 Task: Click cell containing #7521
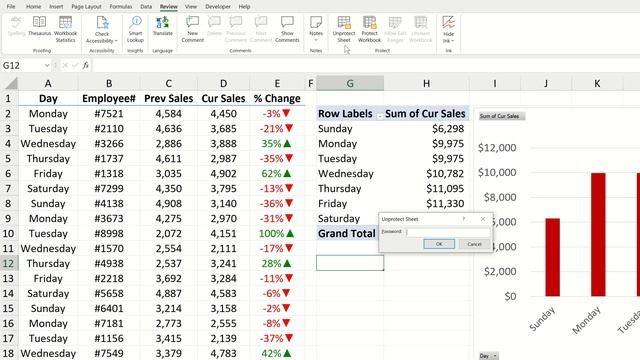click(109, 114)
